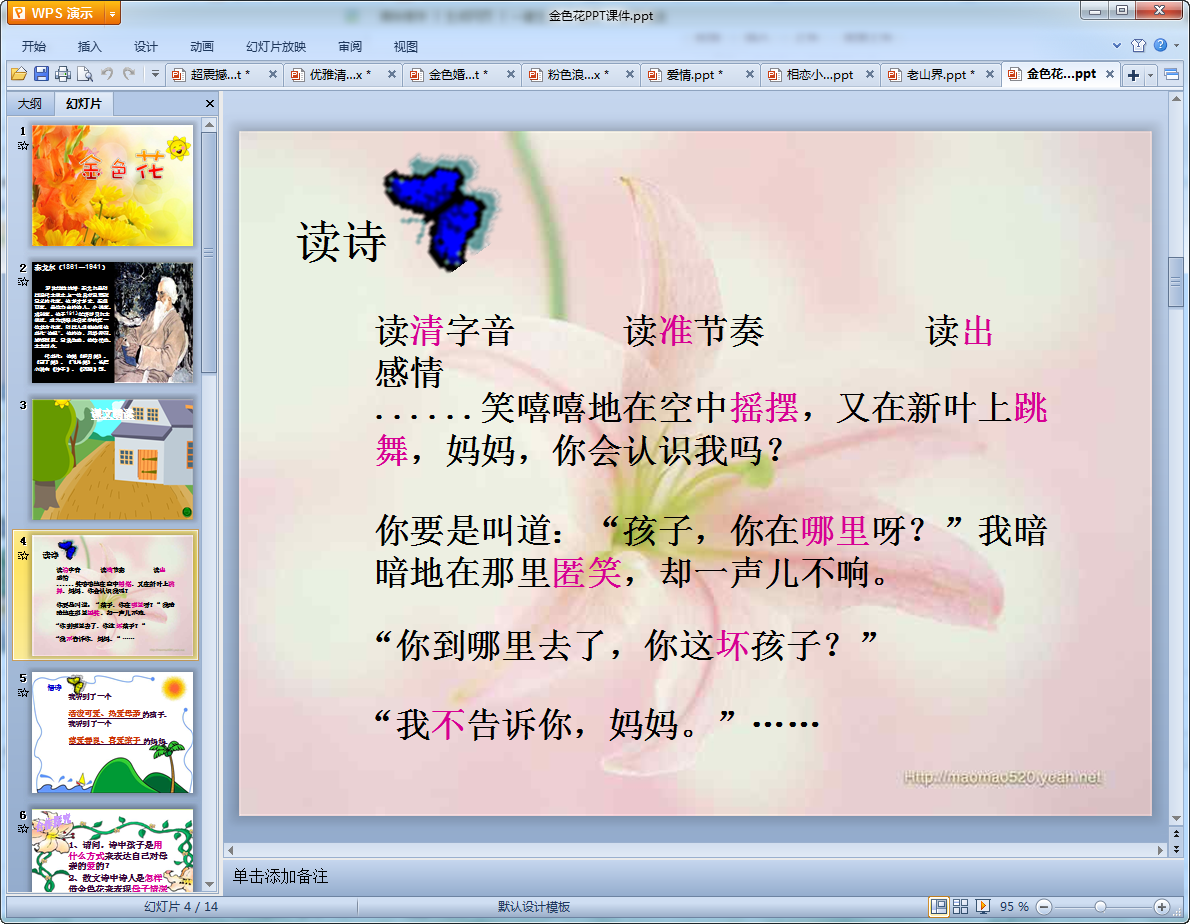1190x924 pixels.
Task: Open file with the folder icon
Action: [x=19, y=74]
